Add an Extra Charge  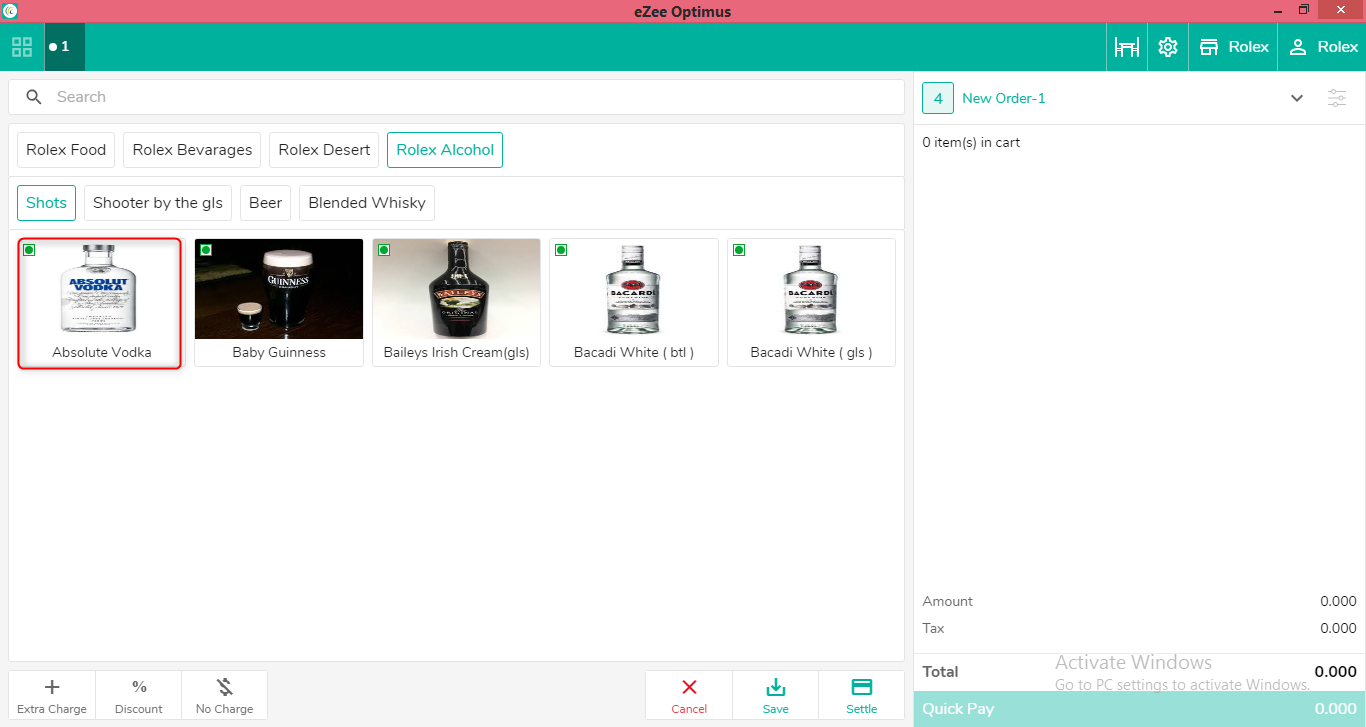[52, 696]
